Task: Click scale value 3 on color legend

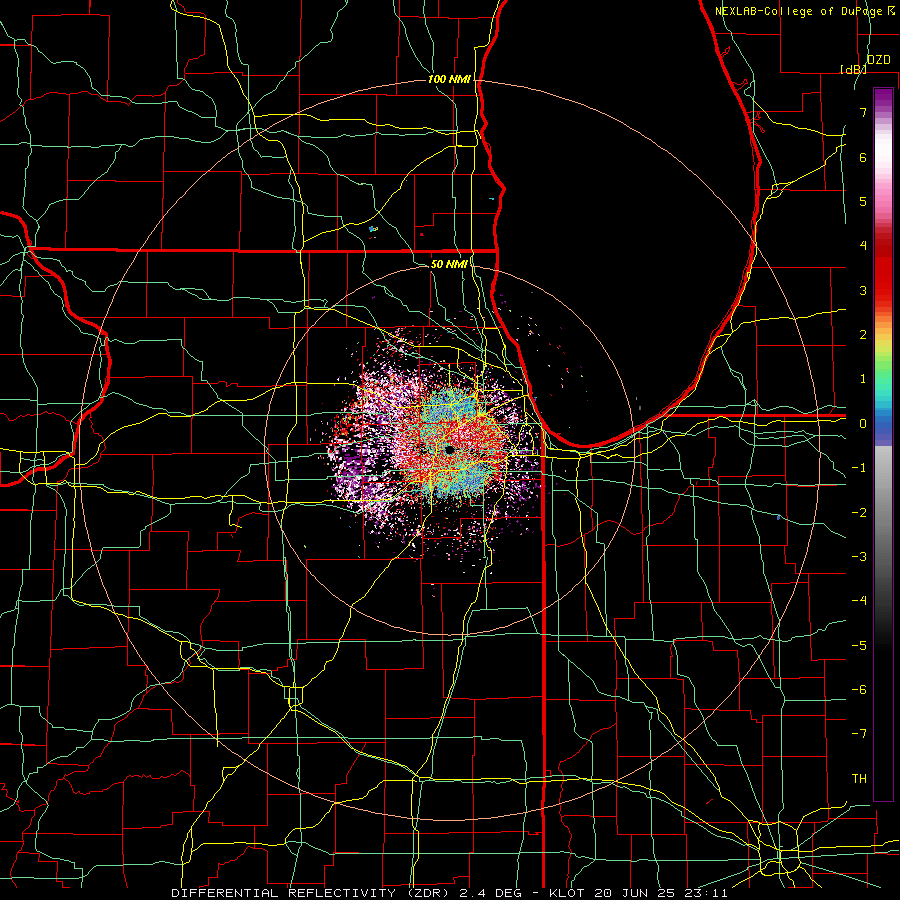Action: tap(863, 290)
